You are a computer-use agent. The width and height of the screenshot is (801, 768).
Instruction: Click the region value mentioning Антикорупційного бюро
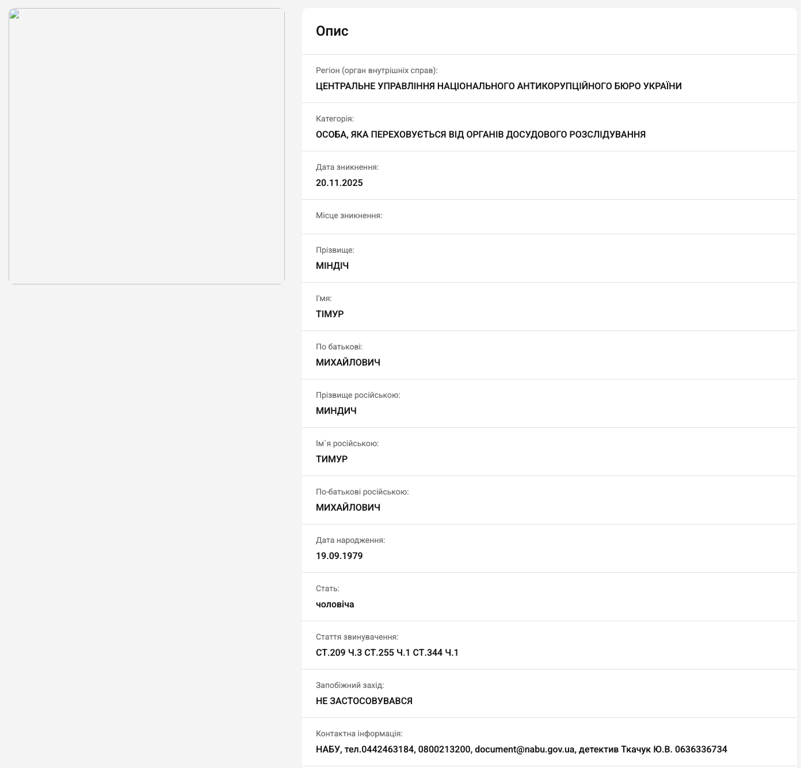(x=498, y=86)
